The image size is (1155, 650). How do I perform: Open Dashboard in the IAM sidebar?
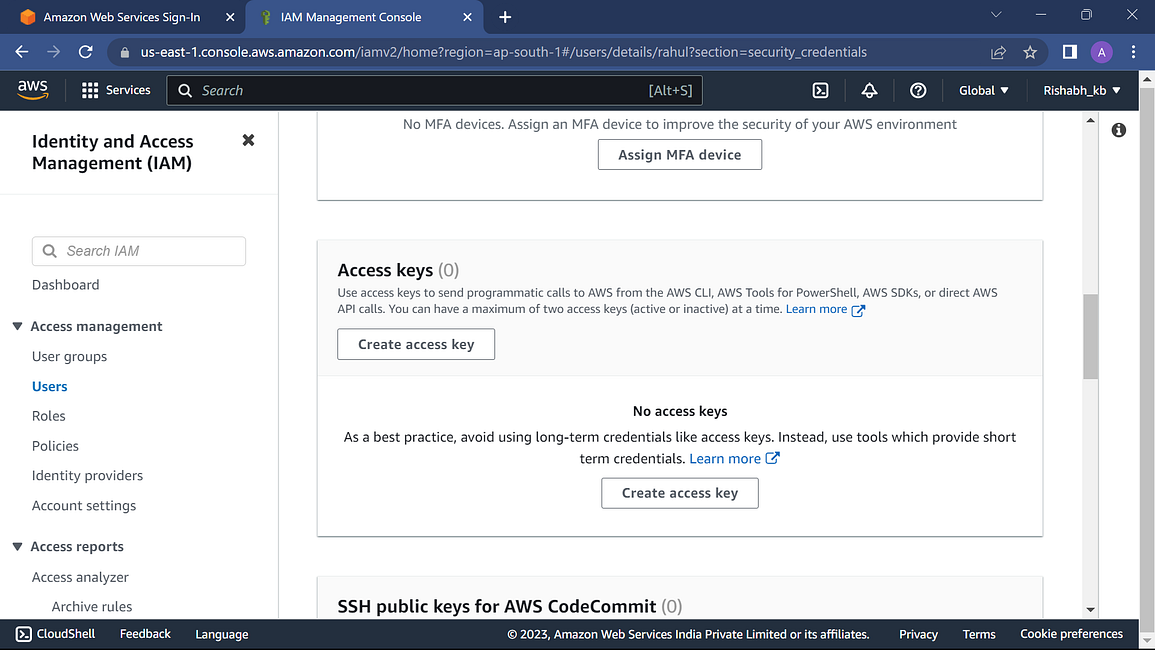(66, 284)
